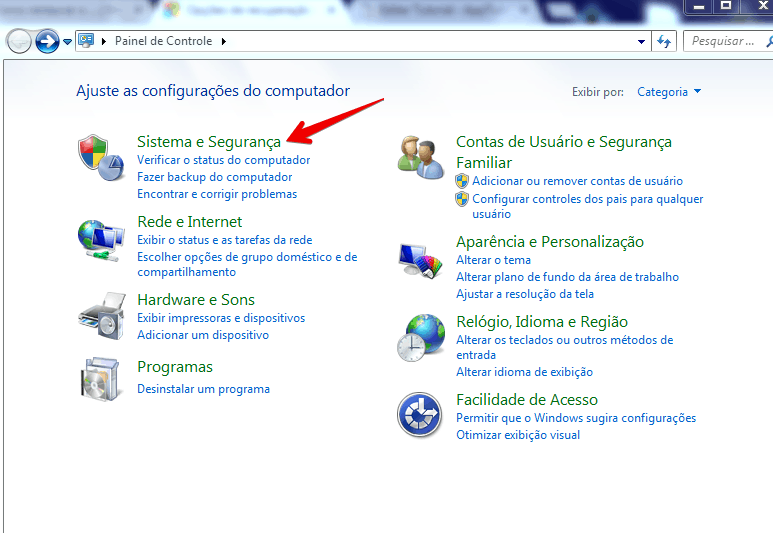Click Aparência e Personalização monitor icon
773x533 pixels.
(x=421, y=261)
